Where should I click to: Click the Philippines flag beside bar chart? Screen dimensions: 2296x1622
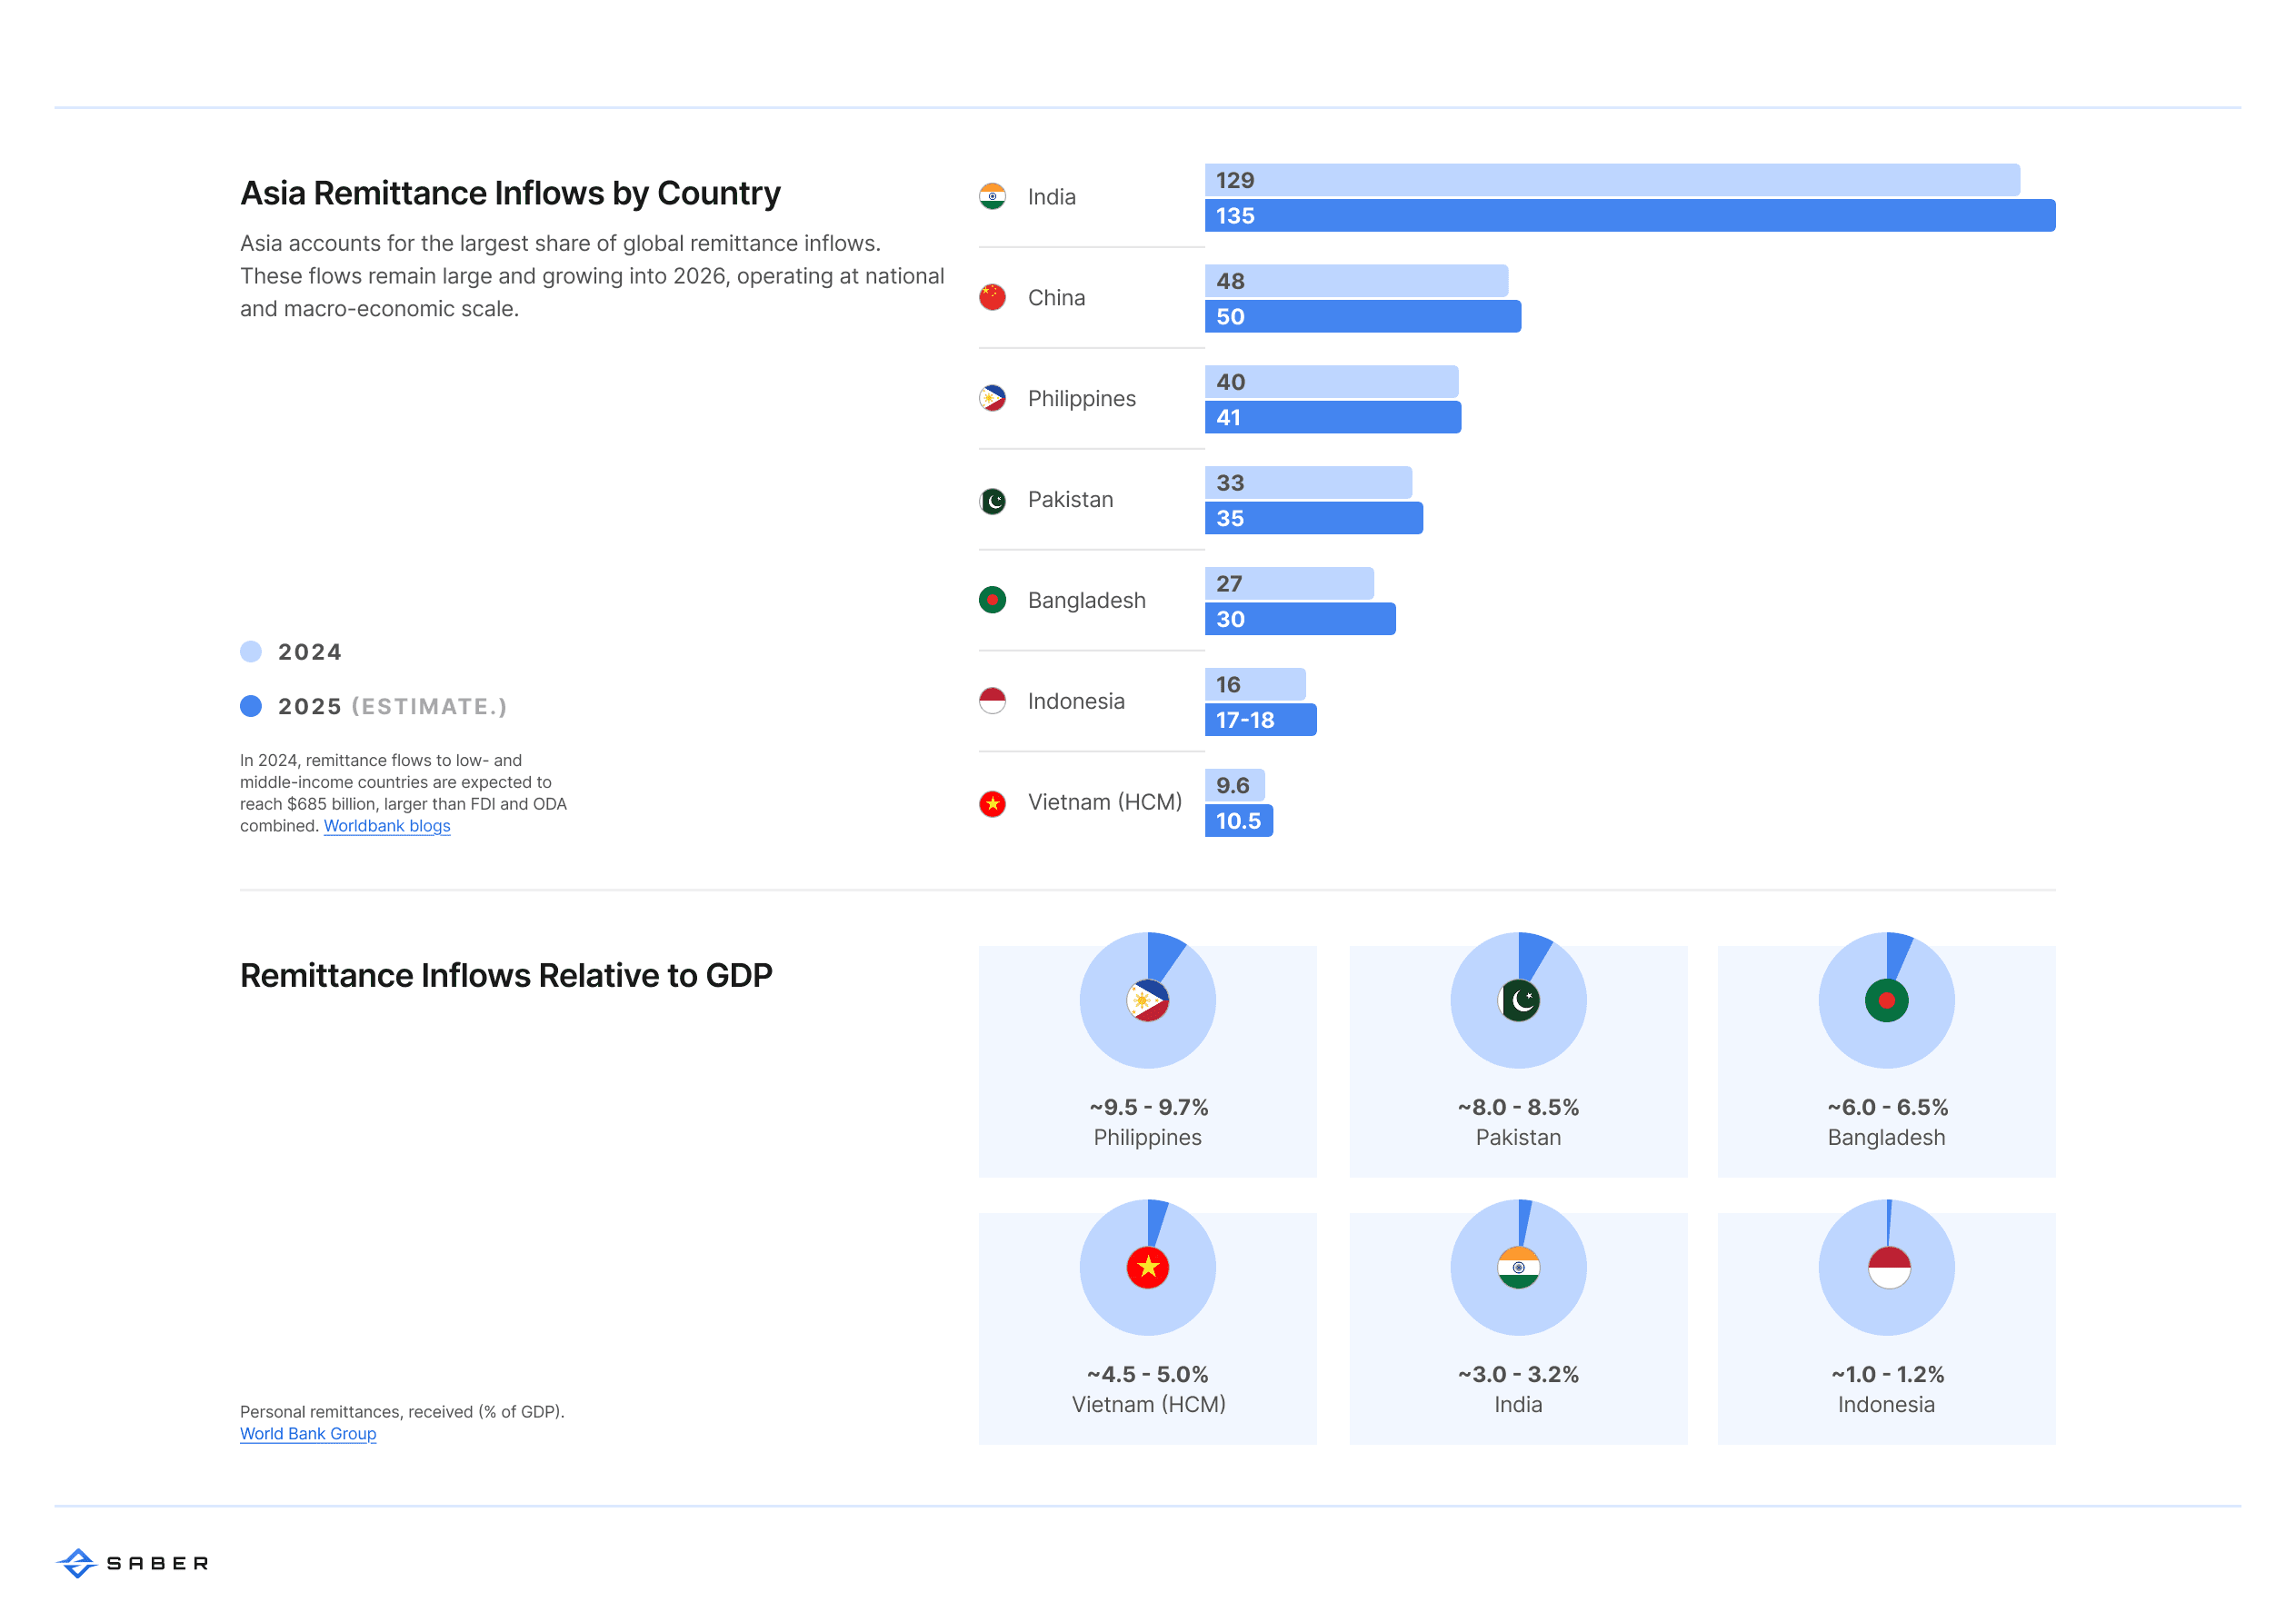tap(992, 399)
